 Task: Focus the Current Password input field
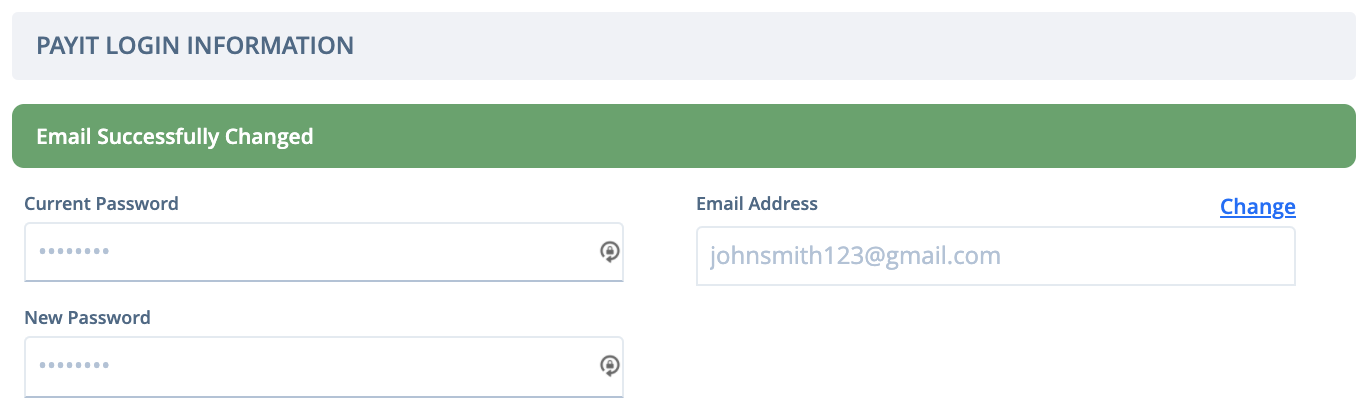point(324,252)
